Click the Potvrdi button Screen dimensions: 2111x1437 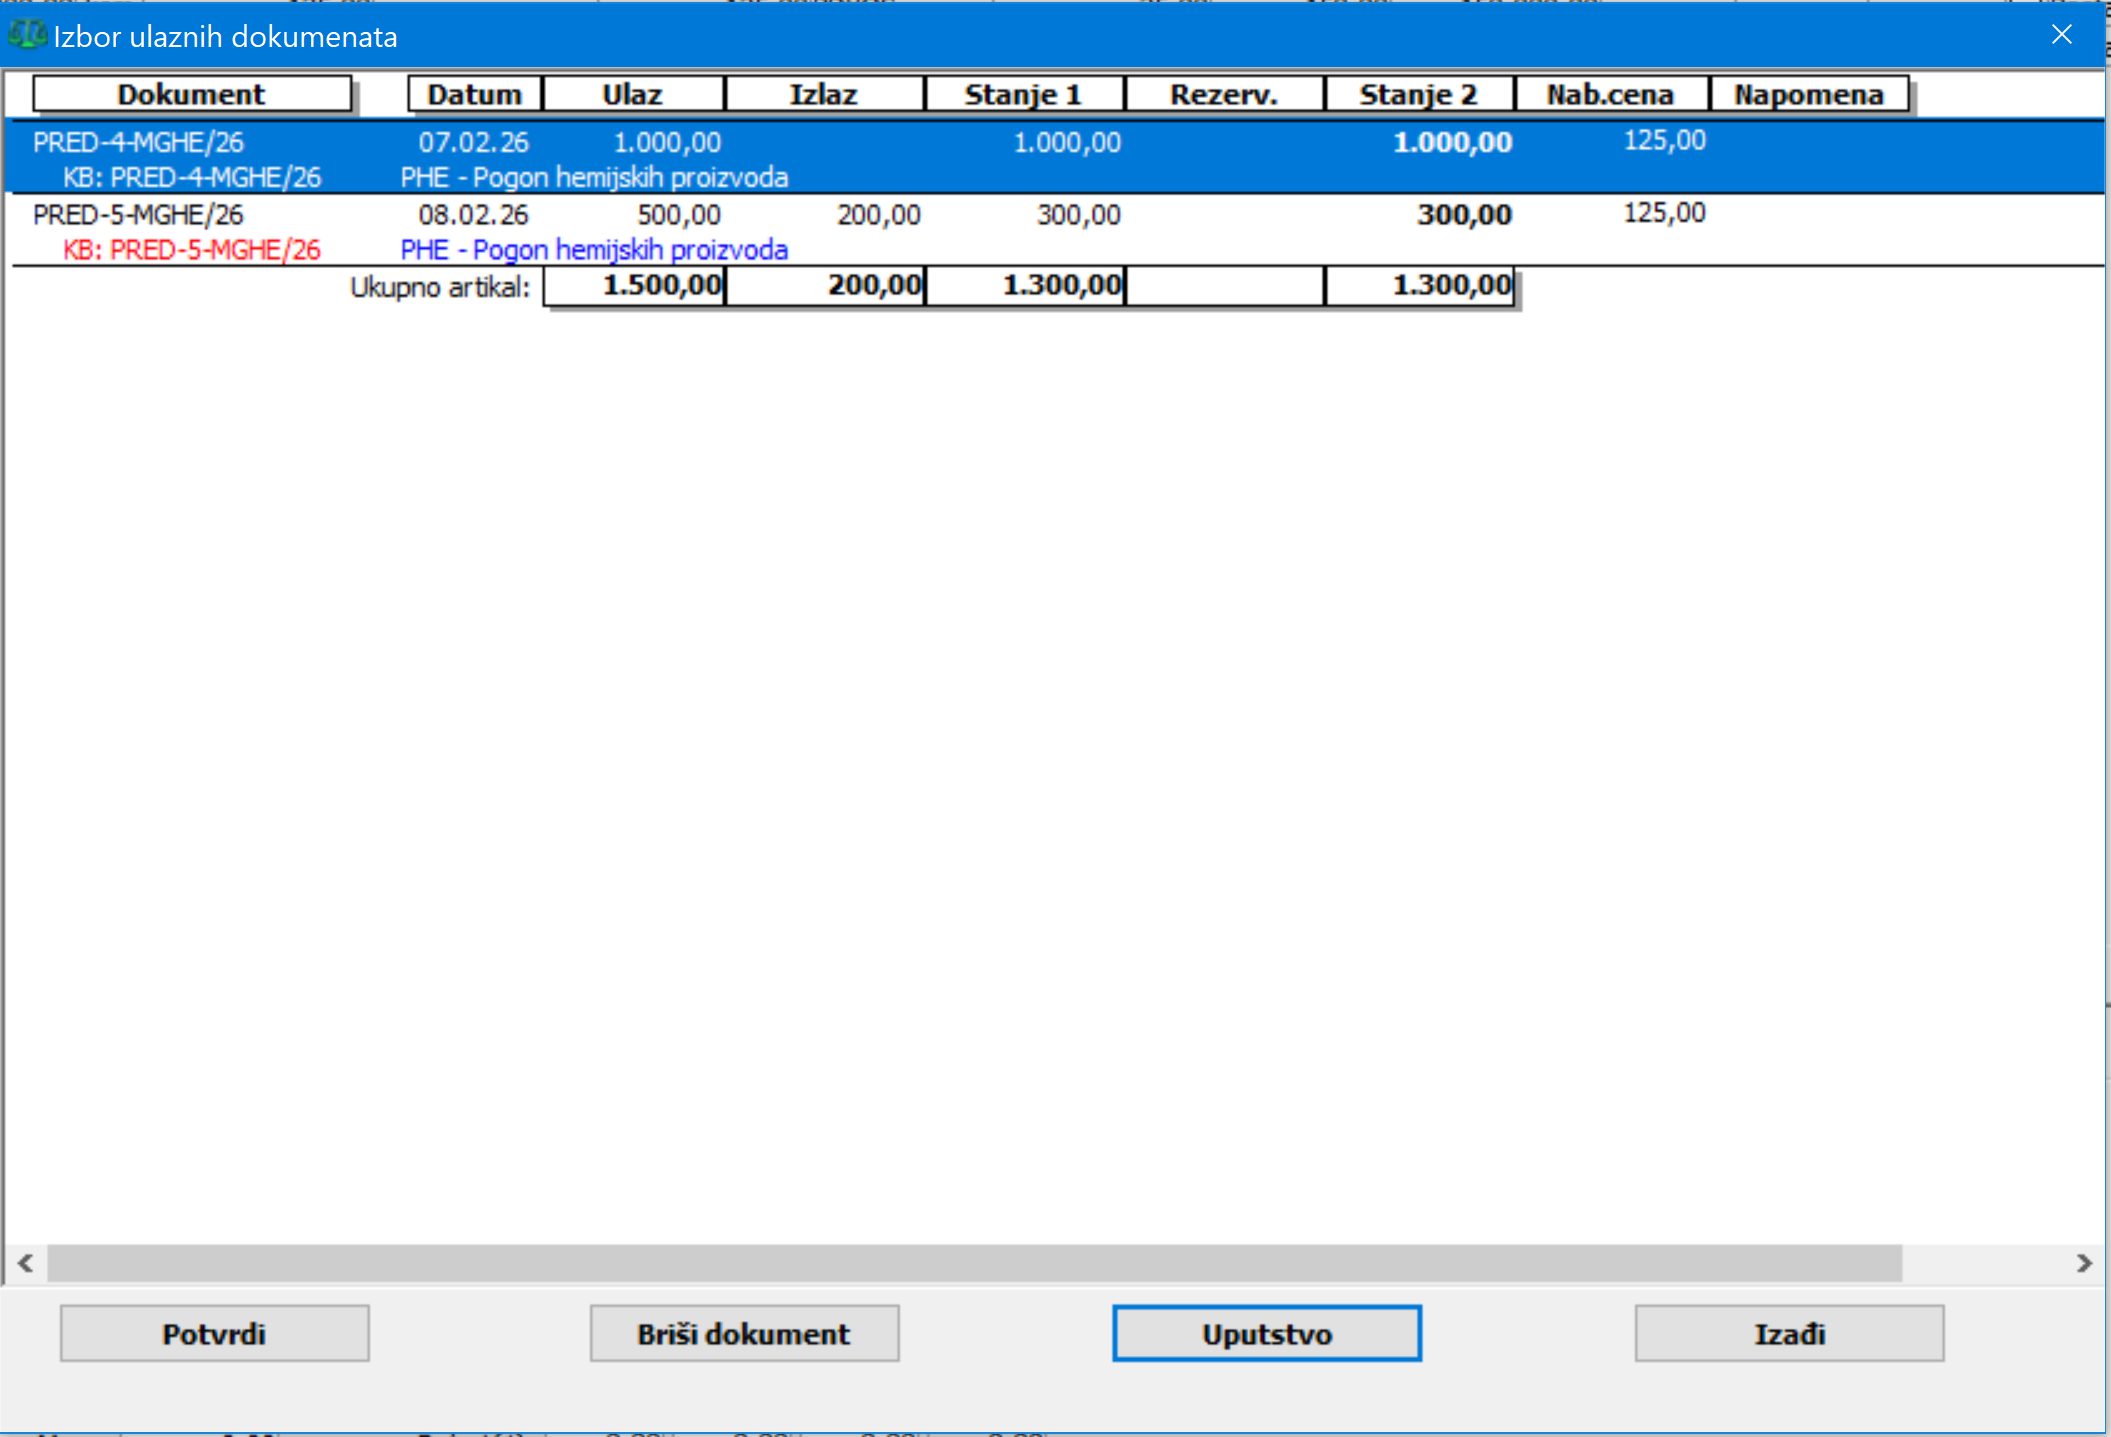pyautogui.click(x=214, y=1333)
